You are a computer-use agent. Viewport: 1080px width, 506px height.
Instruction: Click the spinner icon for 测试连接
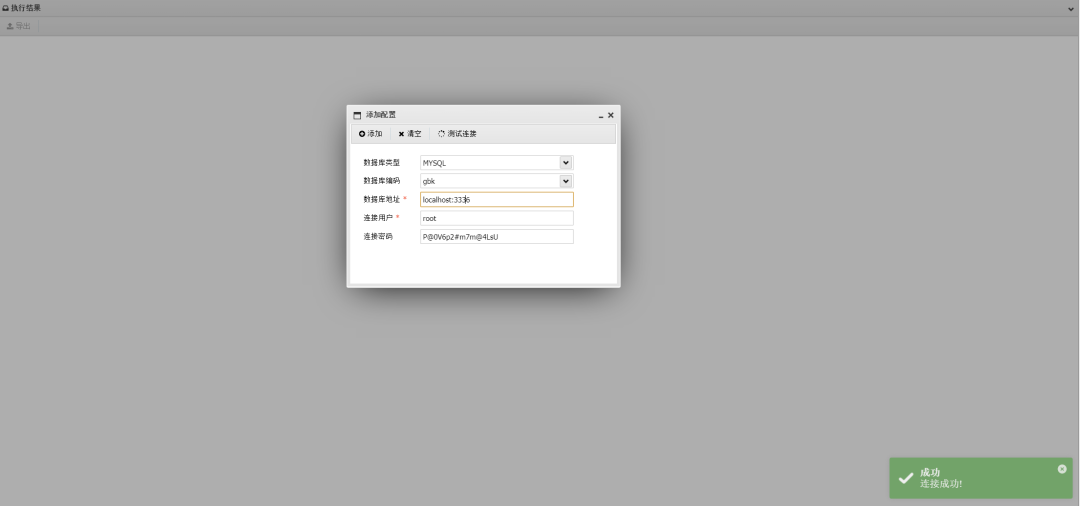(x=442, y=134)
